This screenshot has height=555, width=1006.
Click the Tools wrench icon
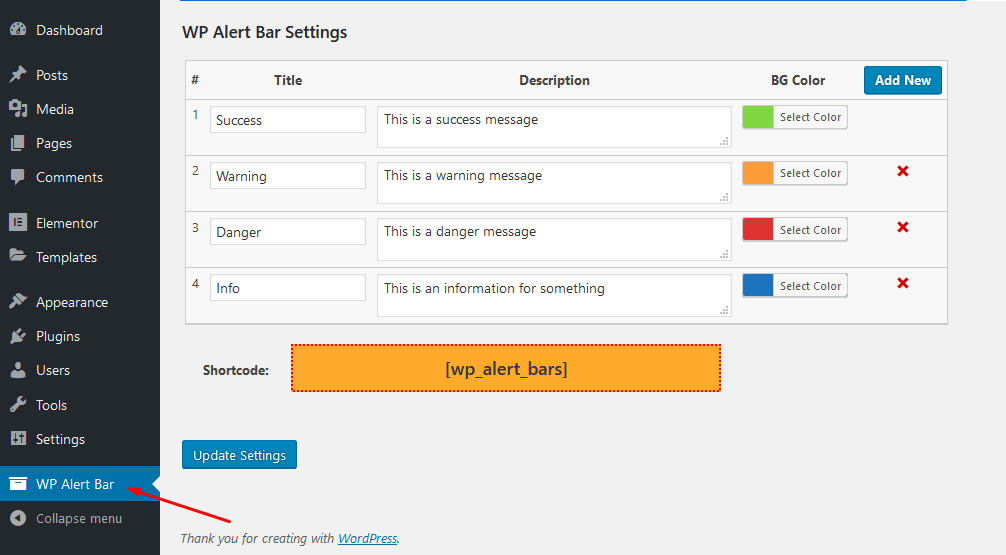[x=18, y=404]
